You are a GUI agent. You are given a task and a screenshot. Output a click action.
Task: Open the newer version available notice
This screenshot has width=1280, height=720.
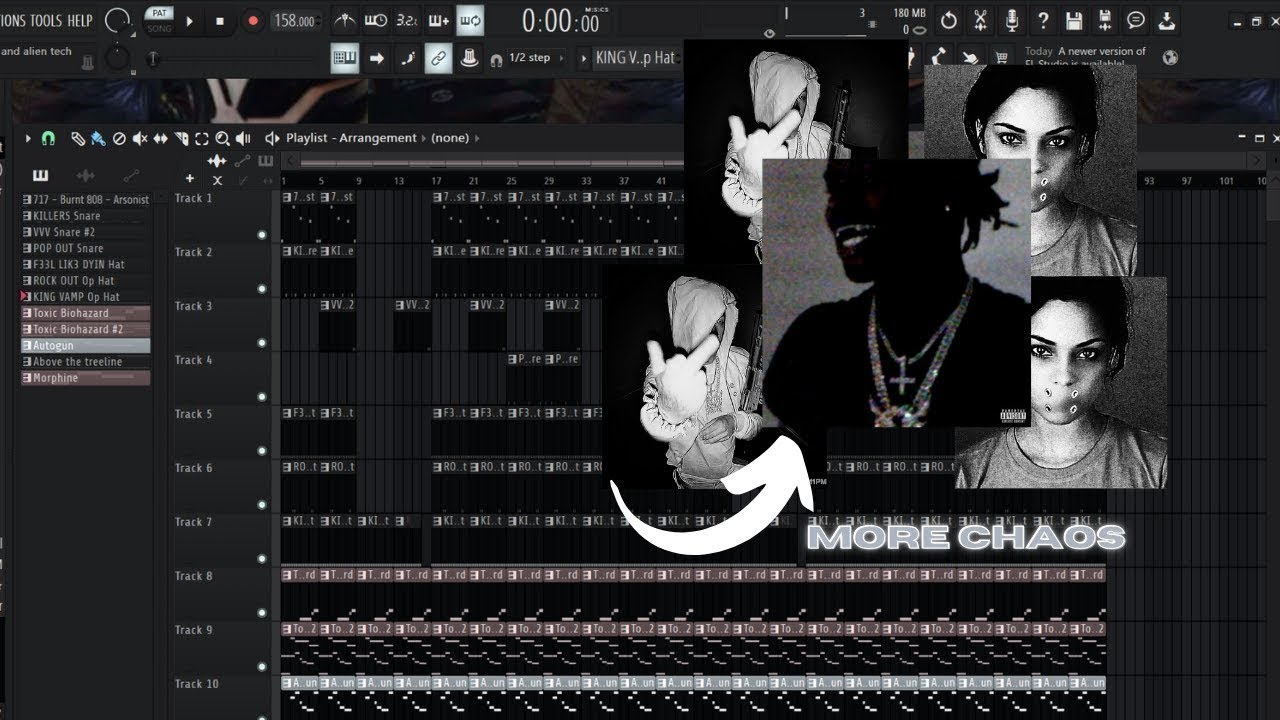point(1086,57)
